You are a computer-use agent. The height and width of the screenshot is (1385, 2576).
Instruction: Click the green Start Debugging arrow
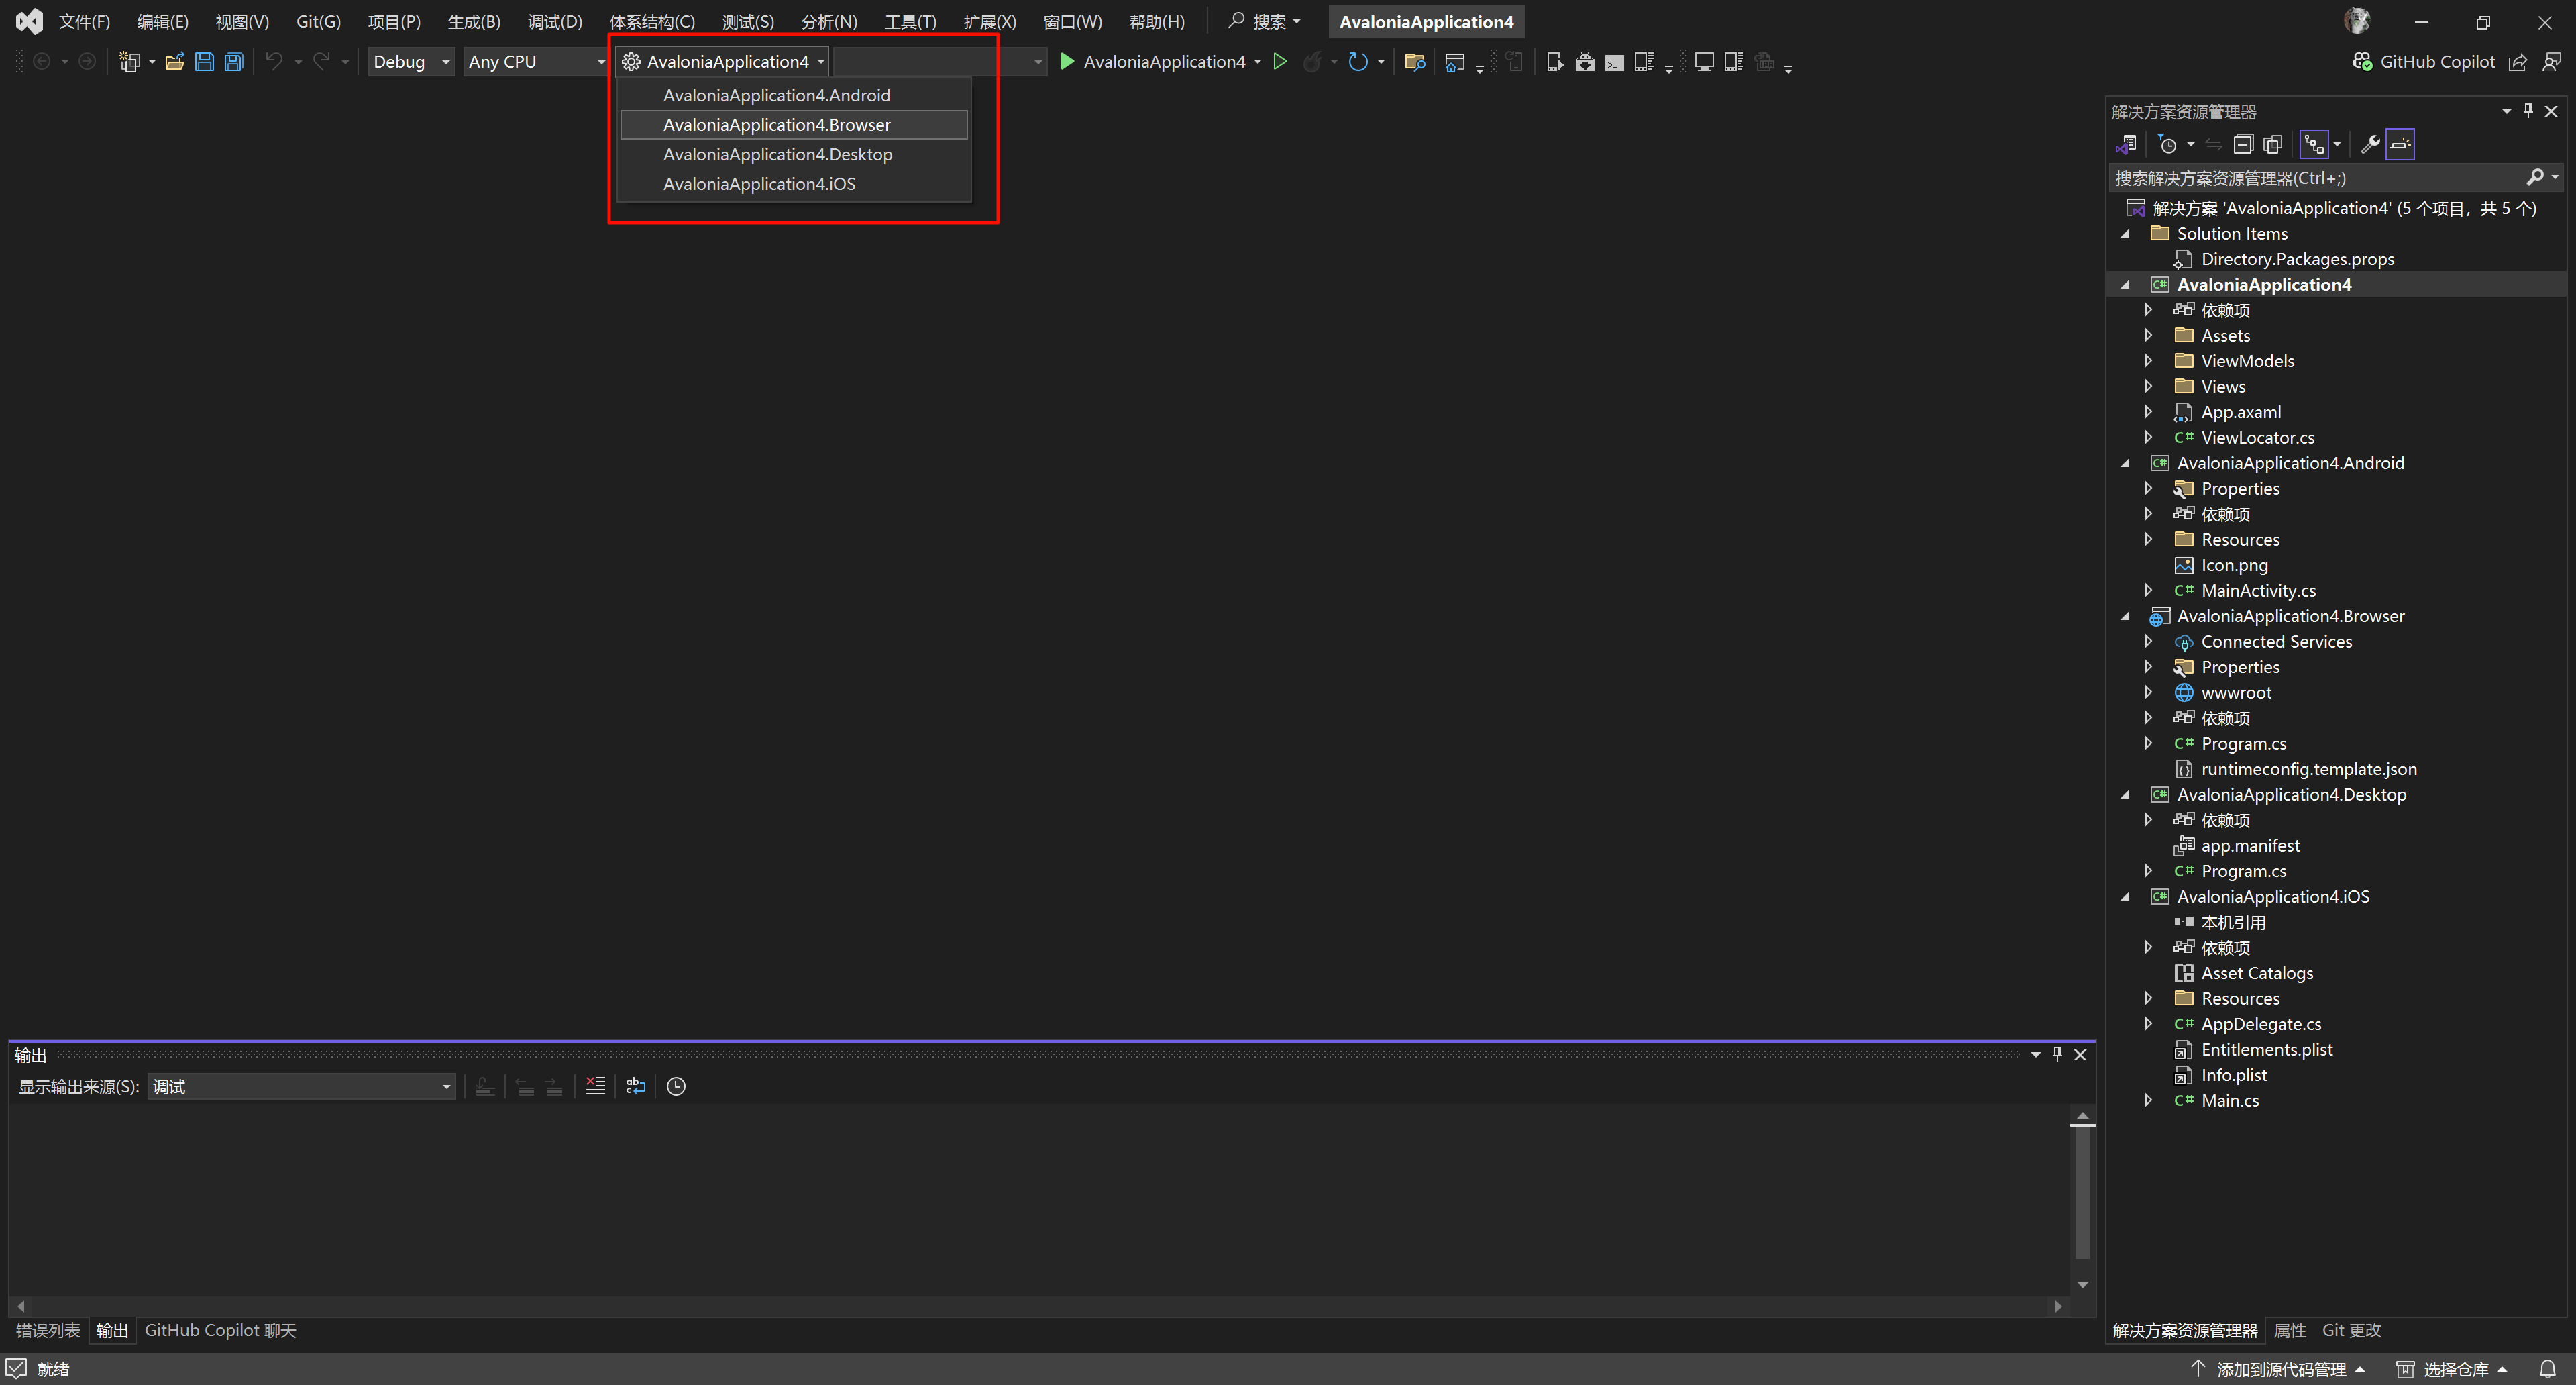1067,62
